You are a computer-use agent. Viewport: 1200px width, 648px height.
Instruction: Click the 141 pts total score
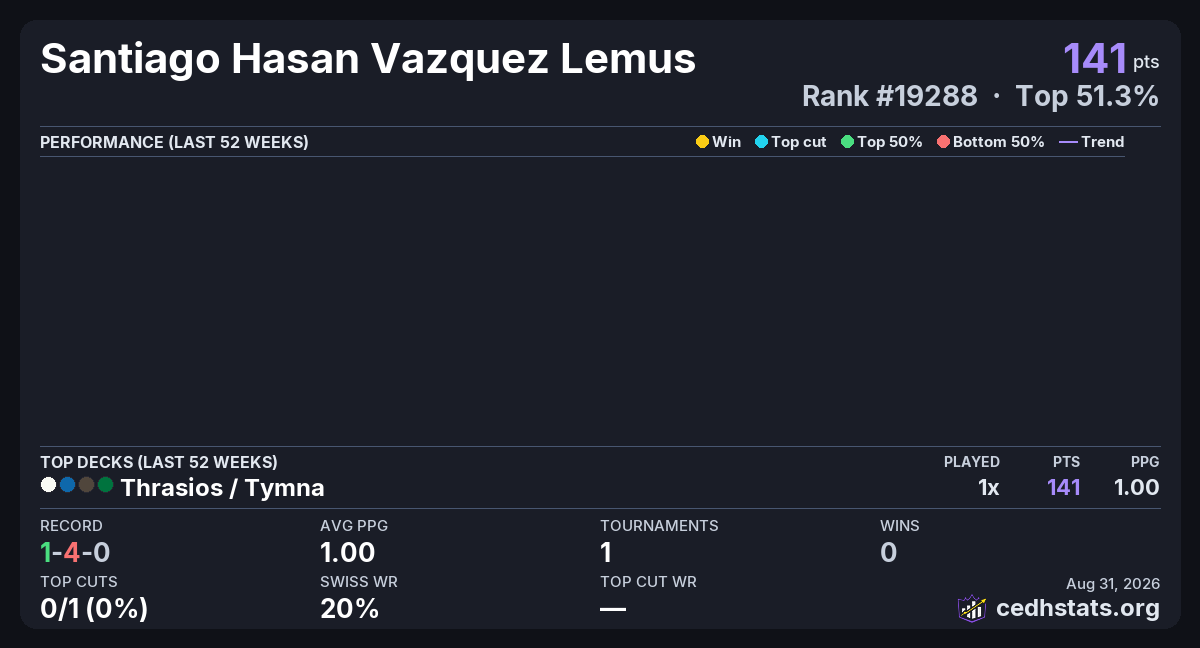pos(1111,58)
